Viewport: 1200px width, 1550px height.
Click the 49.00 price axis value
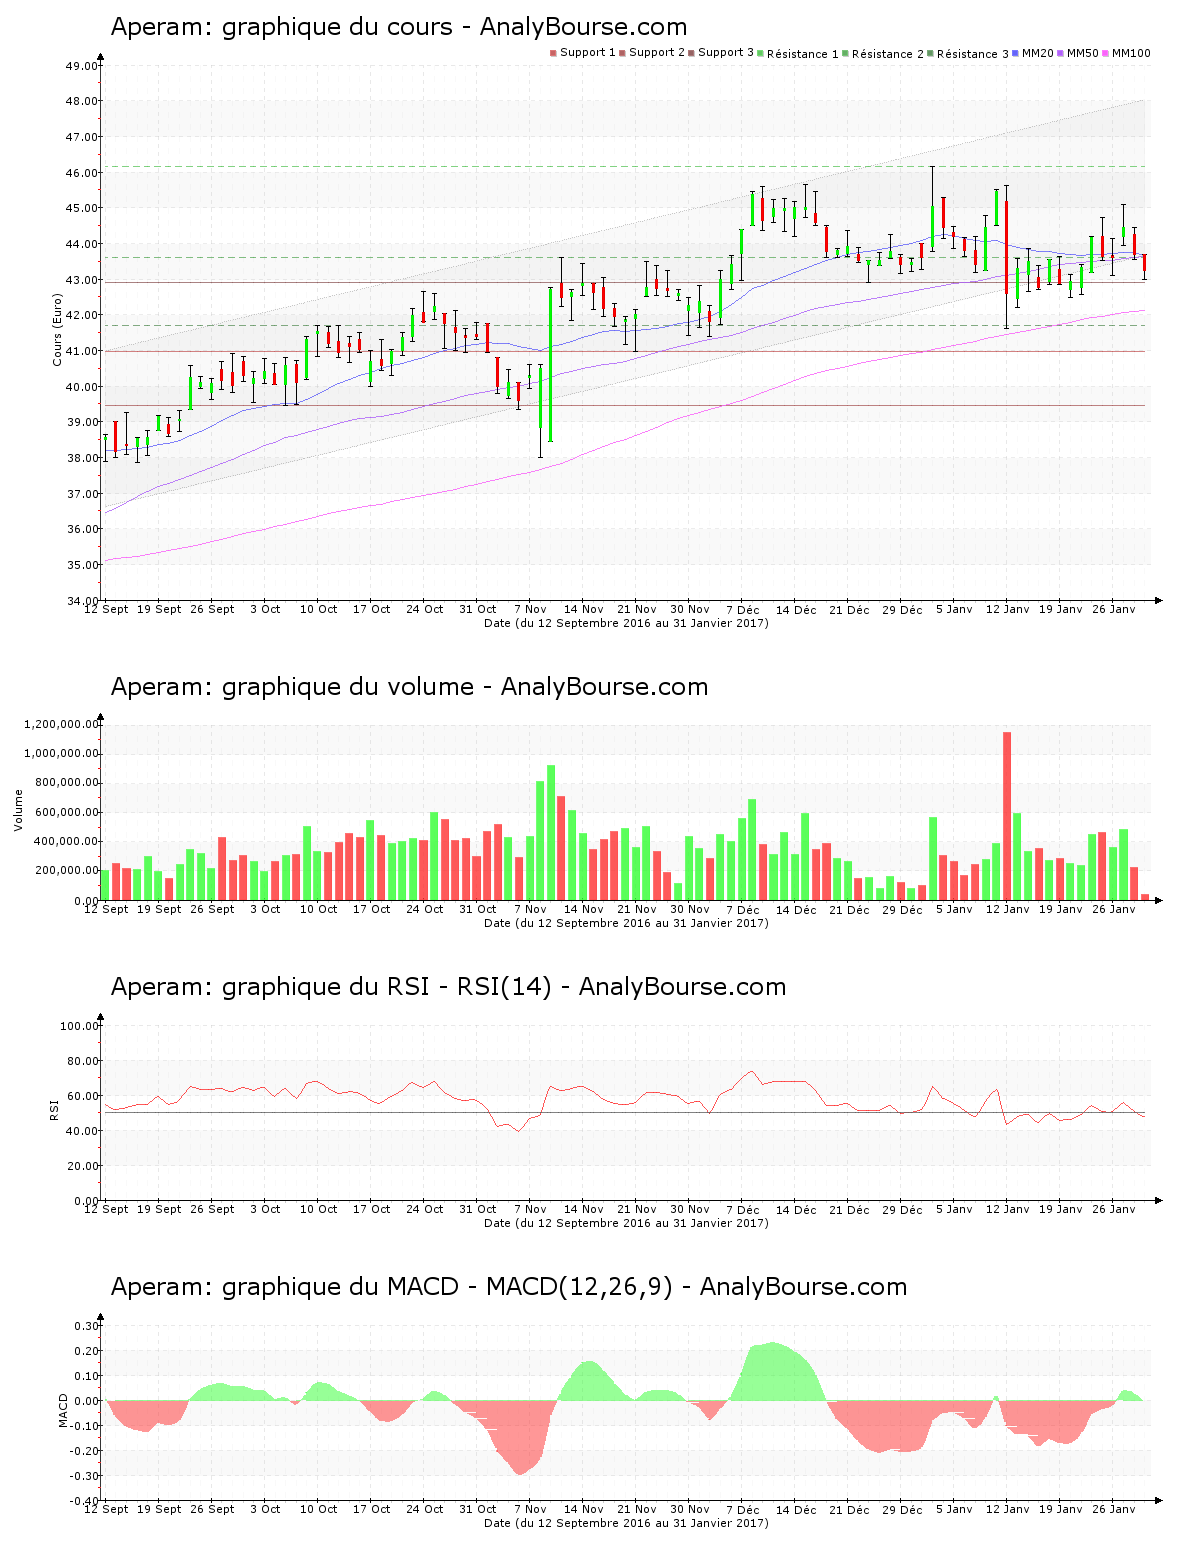click(x=81, y=66)
